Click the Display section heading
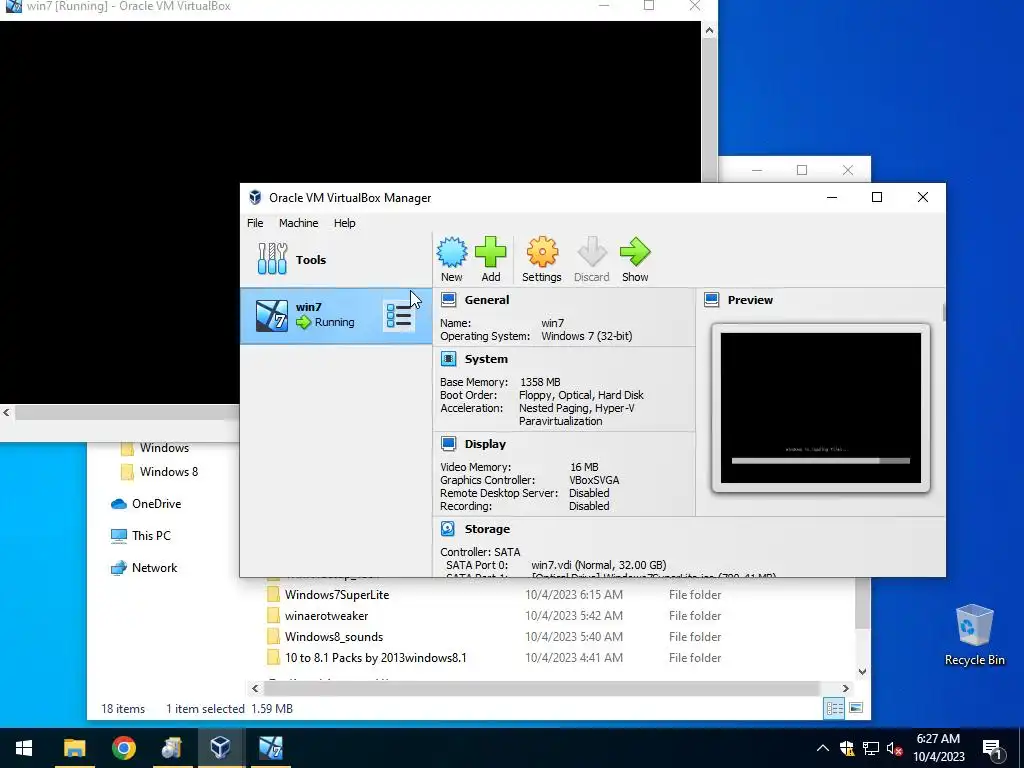Image resolution: width=1024 pixels, height=768 pixels. (485, 443)
